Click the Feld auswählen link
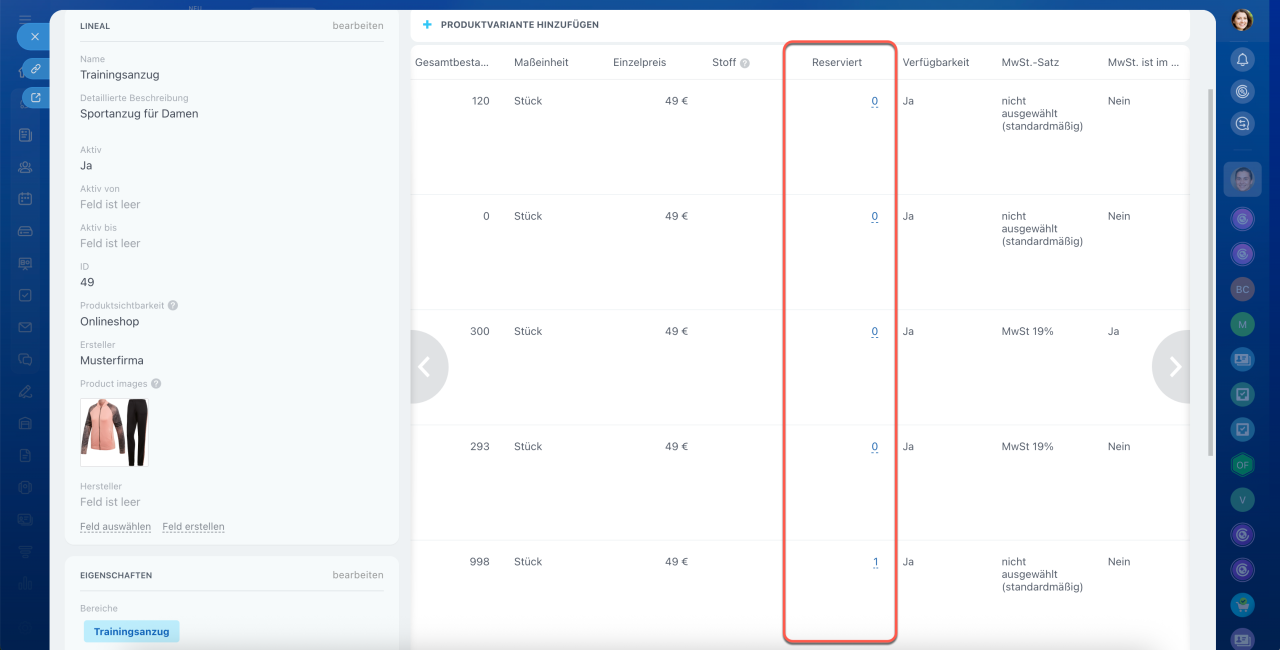Viewport: 1280px width, 650px height. [115, 526]
